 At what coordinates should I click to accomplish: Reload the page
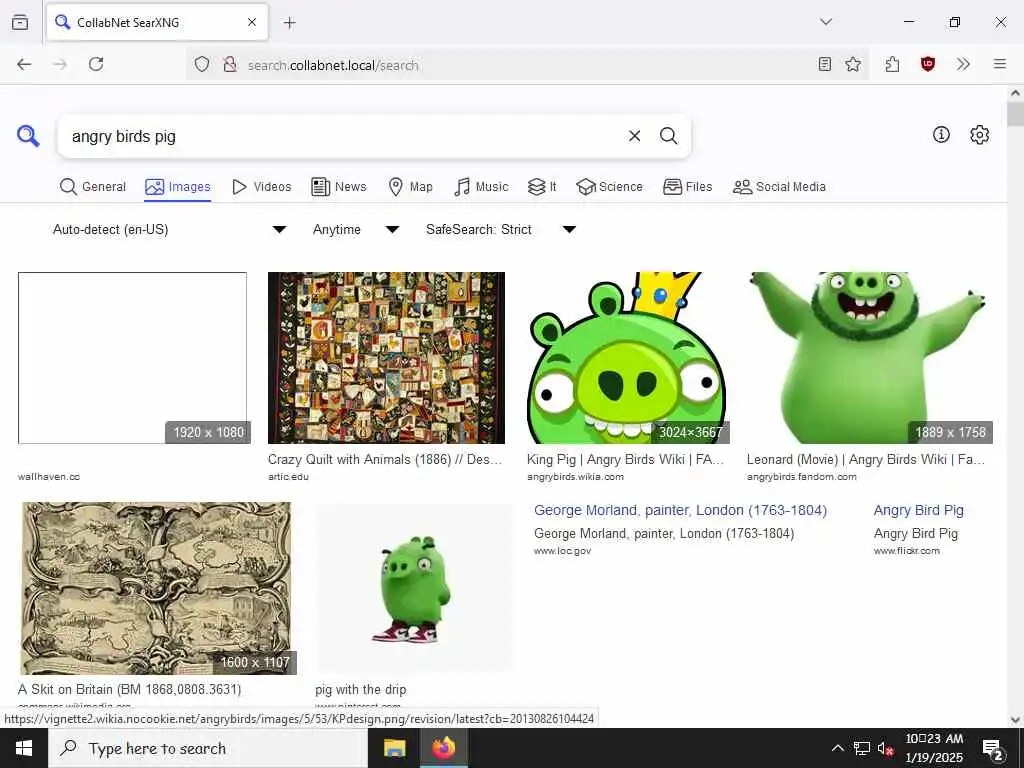pyautogui.click(x=96, y=64)
